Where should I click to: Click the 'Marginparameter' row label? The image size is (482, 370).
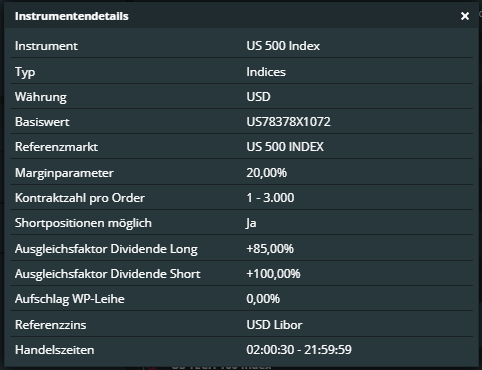64,173
